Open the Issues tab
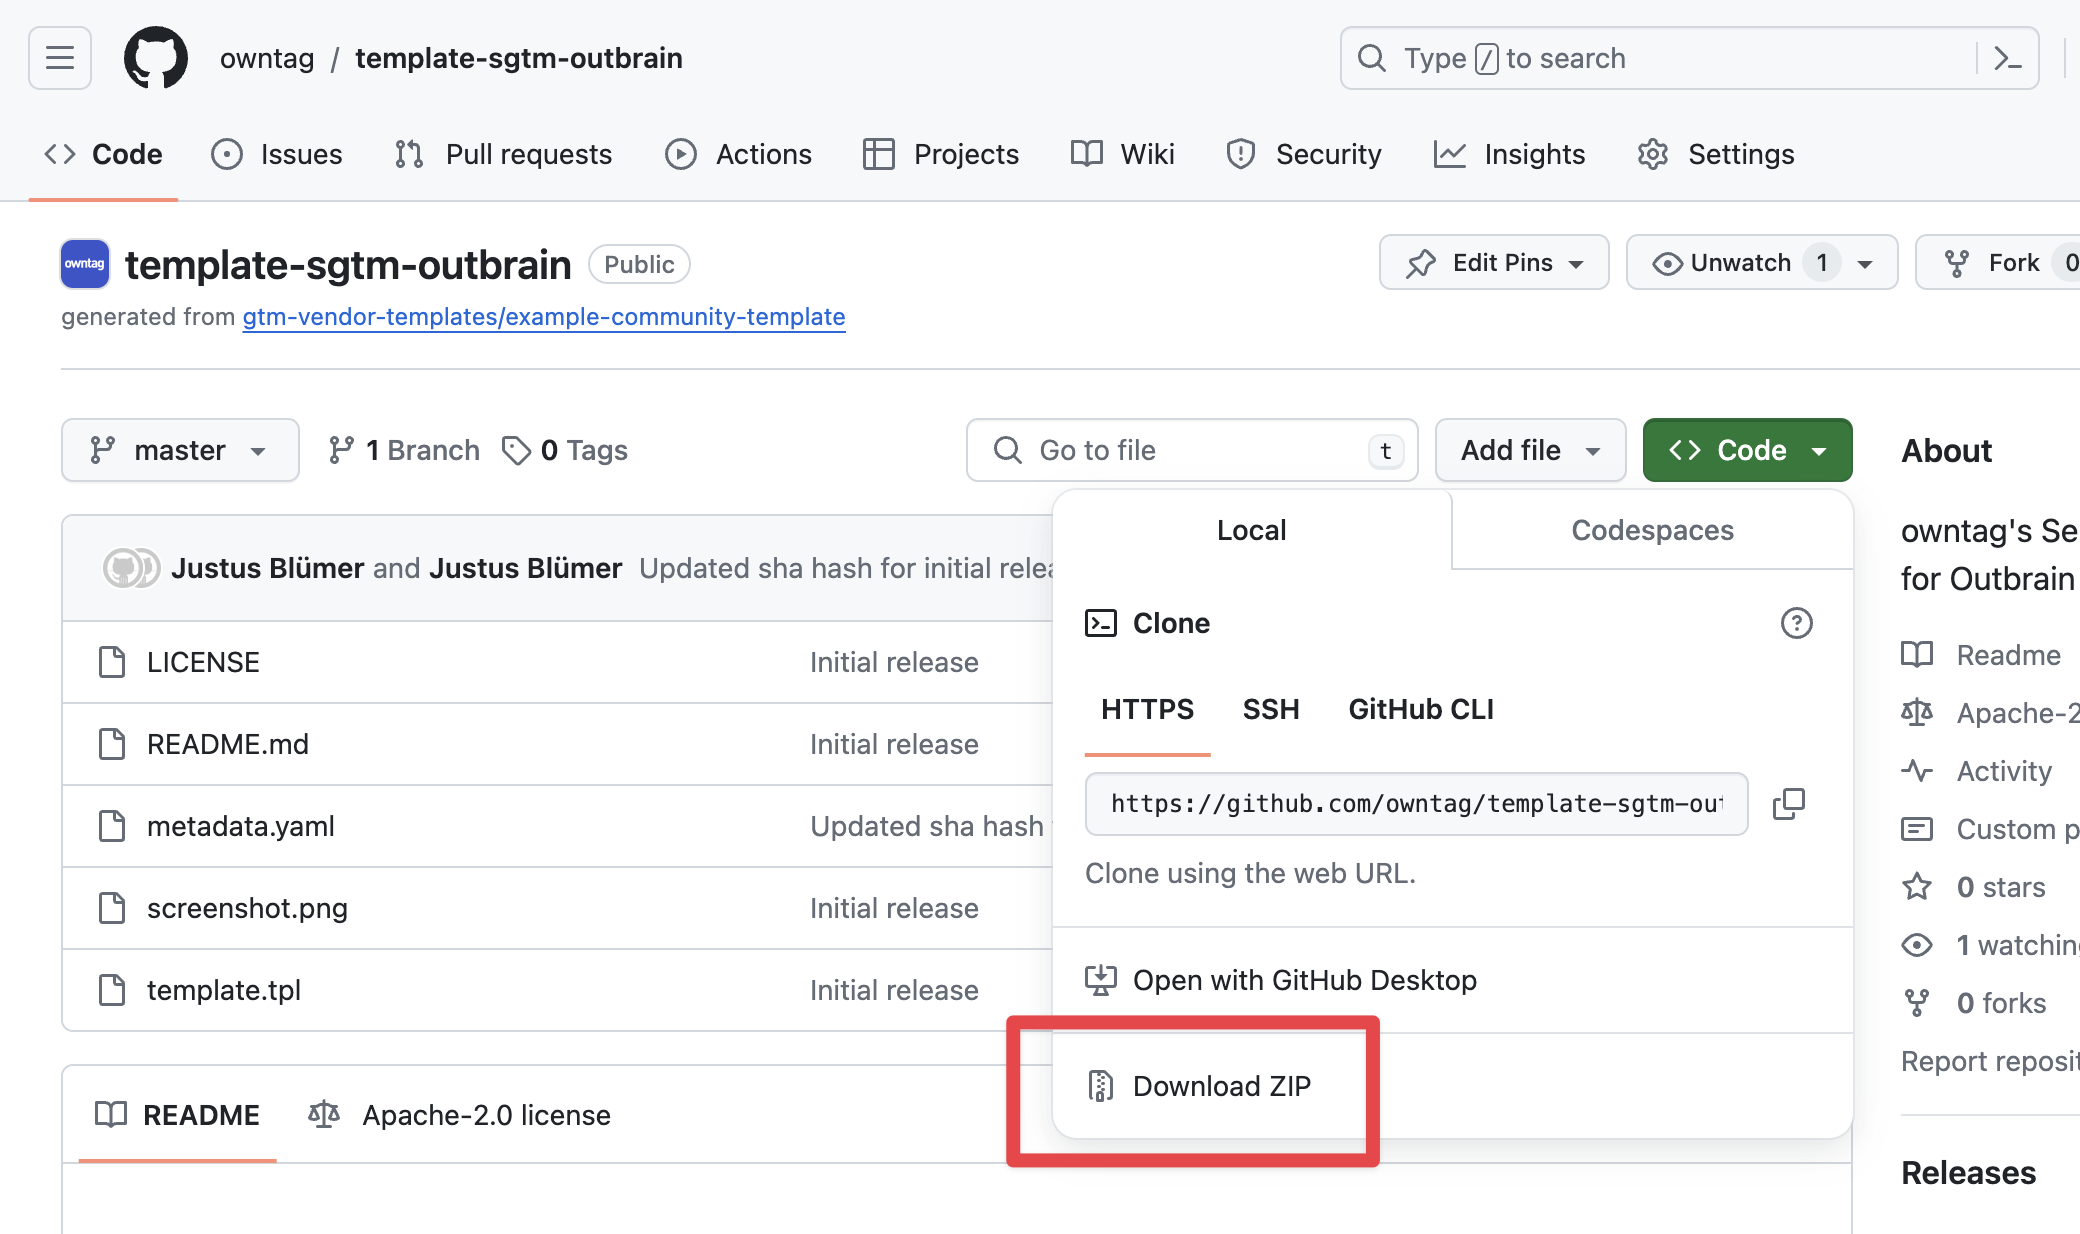 pyautogui.click(x=278, y=154)
